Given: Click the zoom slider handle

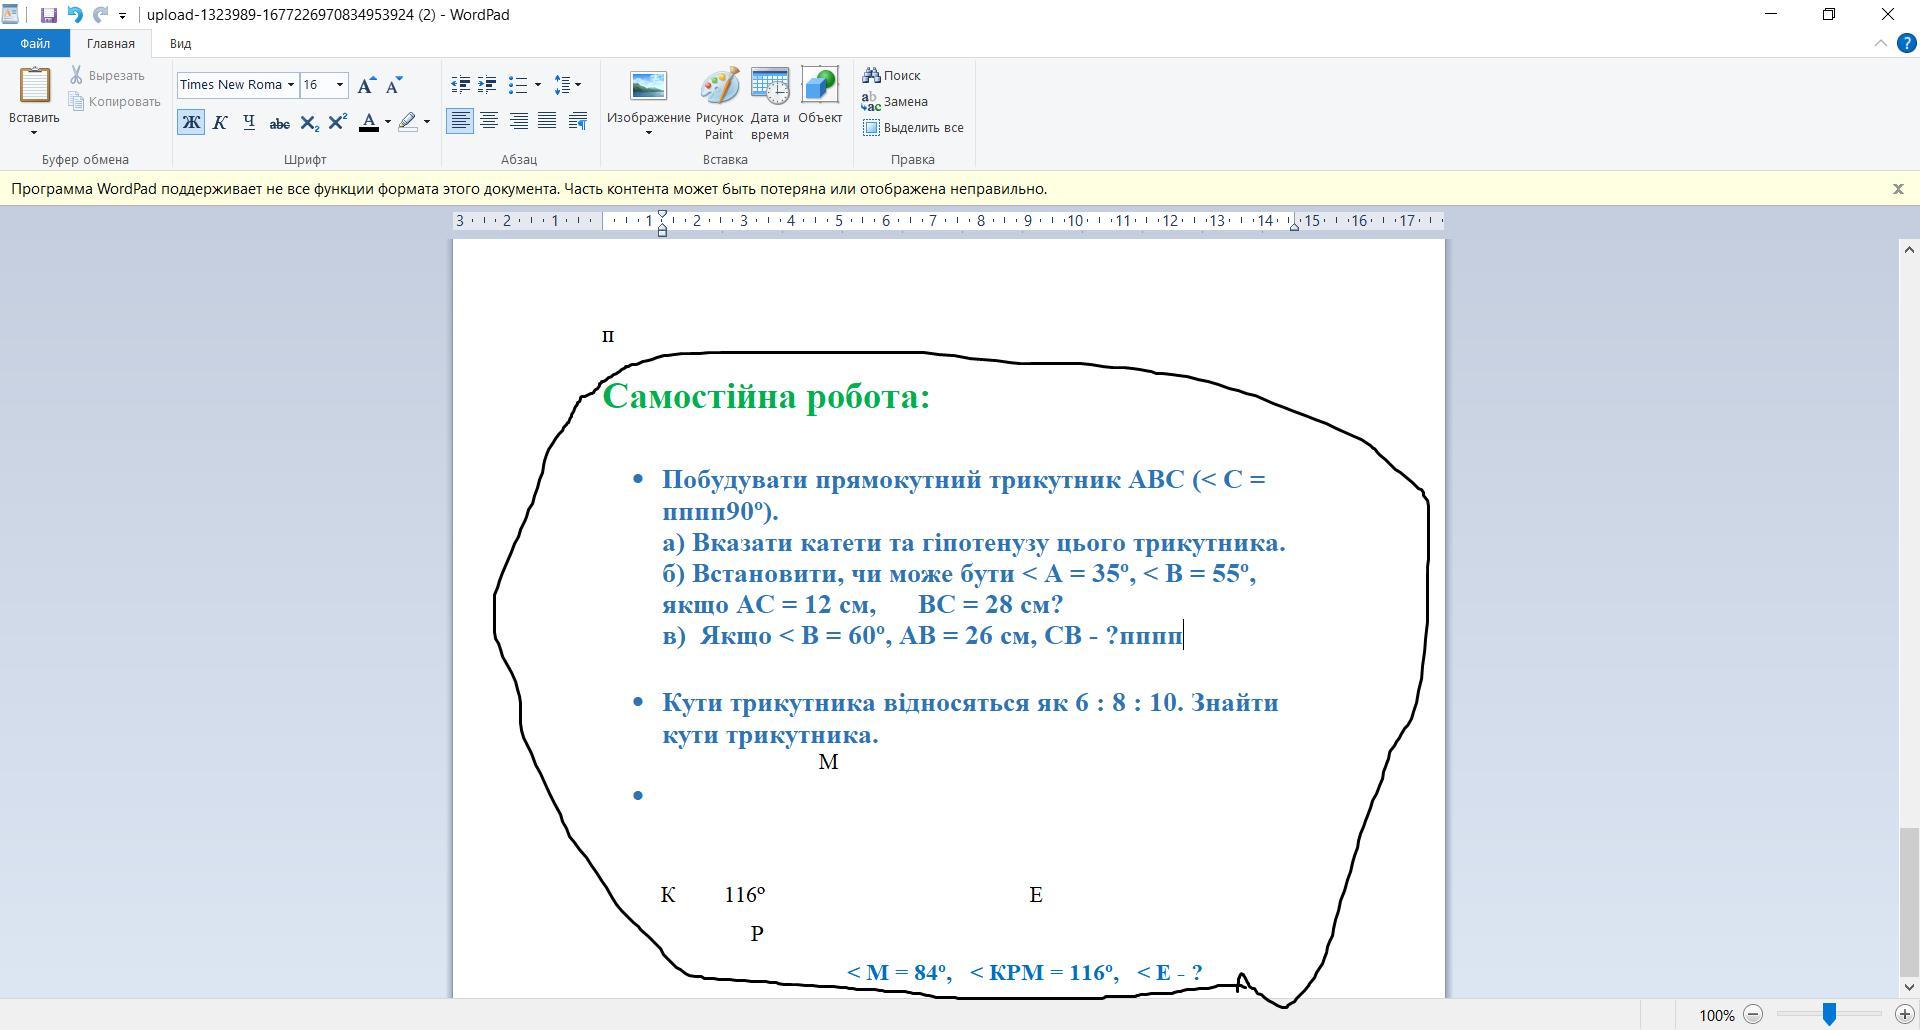Looking at the screenshot, I should click(1829, 1015).
